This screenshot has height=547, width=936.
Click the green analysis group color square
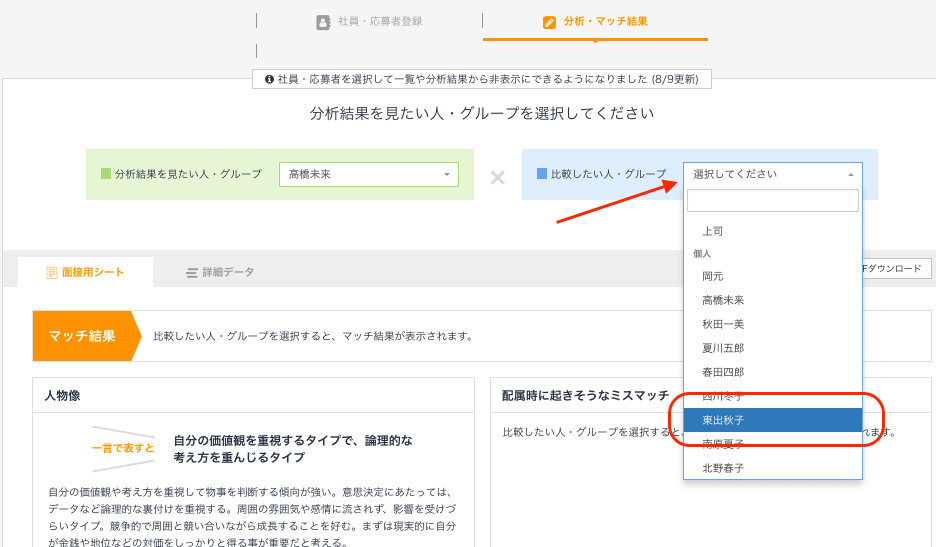point(106,174)
